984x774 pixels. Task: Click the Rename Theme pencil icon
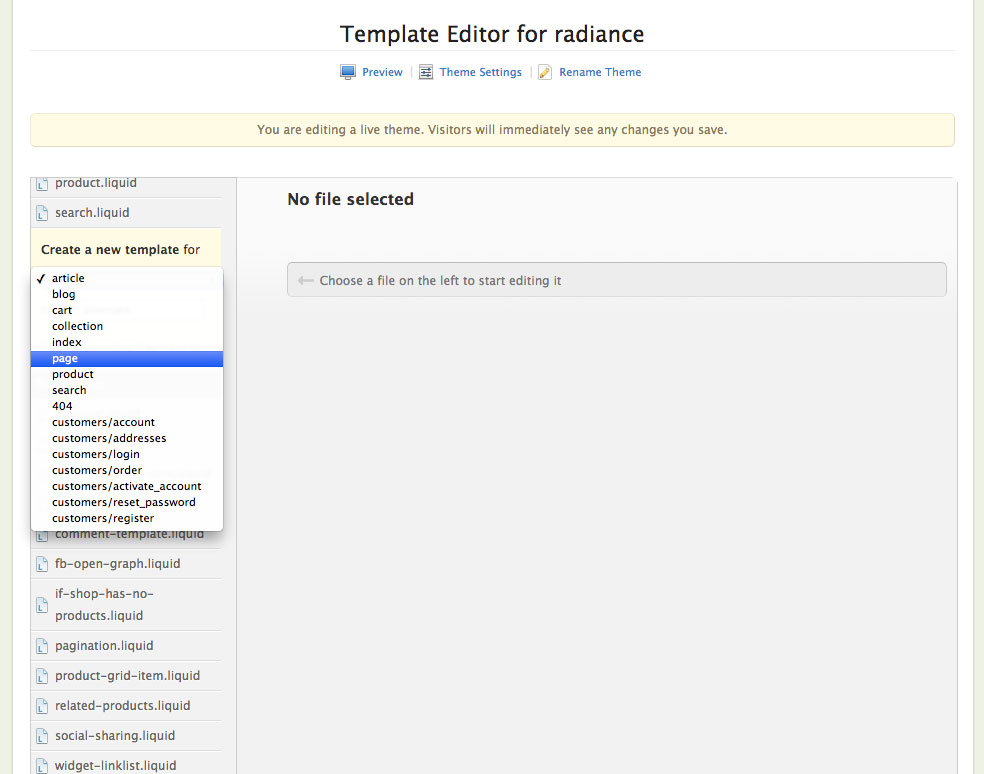point(545,71)
